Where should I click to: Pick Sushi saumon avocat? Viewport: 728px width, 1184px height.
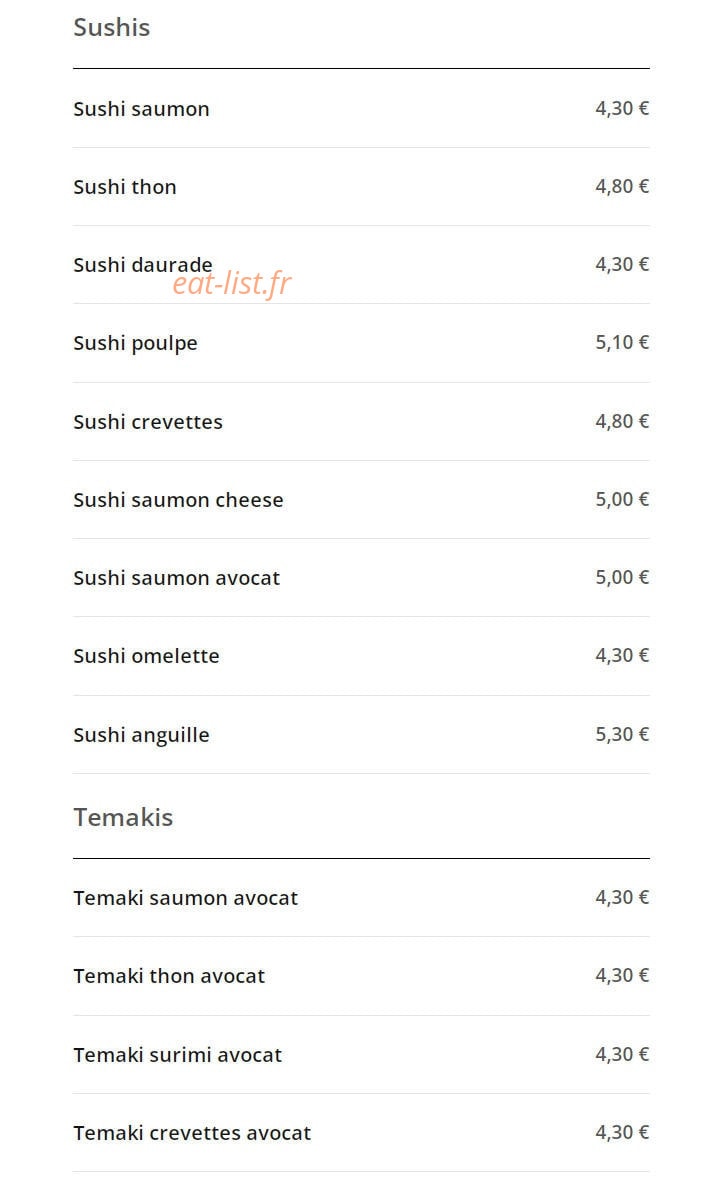click(x=361, y=578)
